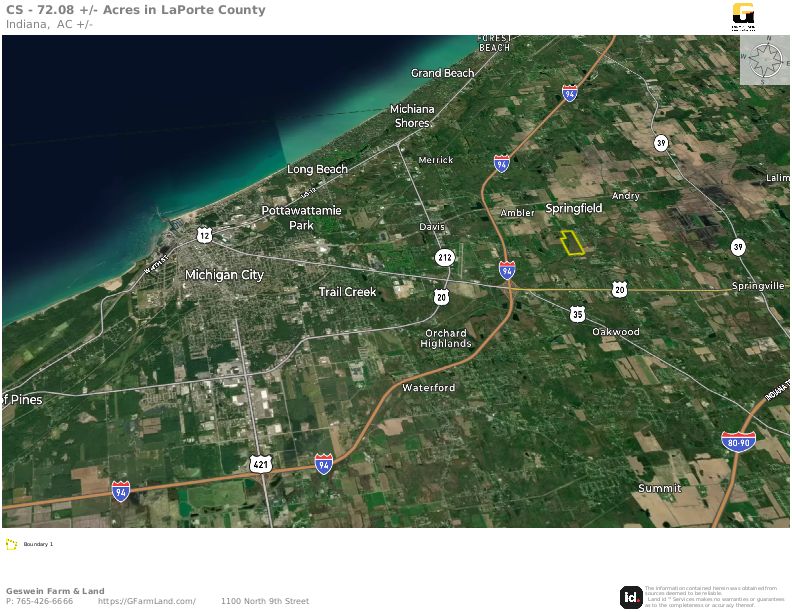Click the Geswein logo in the top right
Image resolution: width=792 pixels, height=612 pixels.
[744, 16]
